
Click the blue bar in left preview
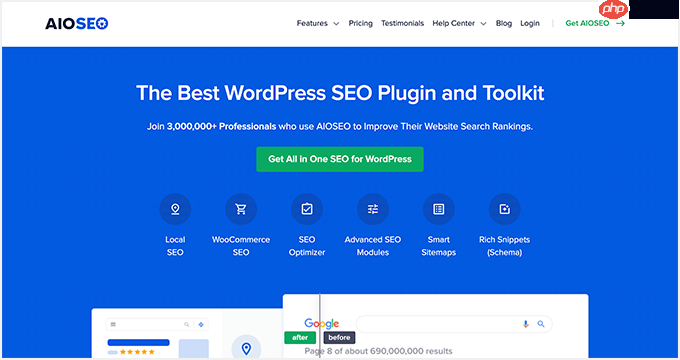138,342
